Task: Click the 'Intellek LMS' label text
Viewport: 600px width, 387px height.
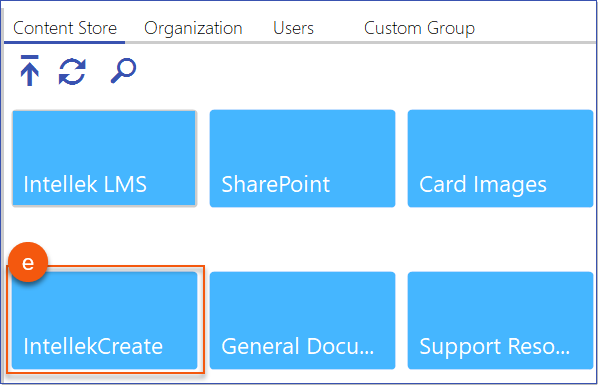Action: (x=85, y=184)
